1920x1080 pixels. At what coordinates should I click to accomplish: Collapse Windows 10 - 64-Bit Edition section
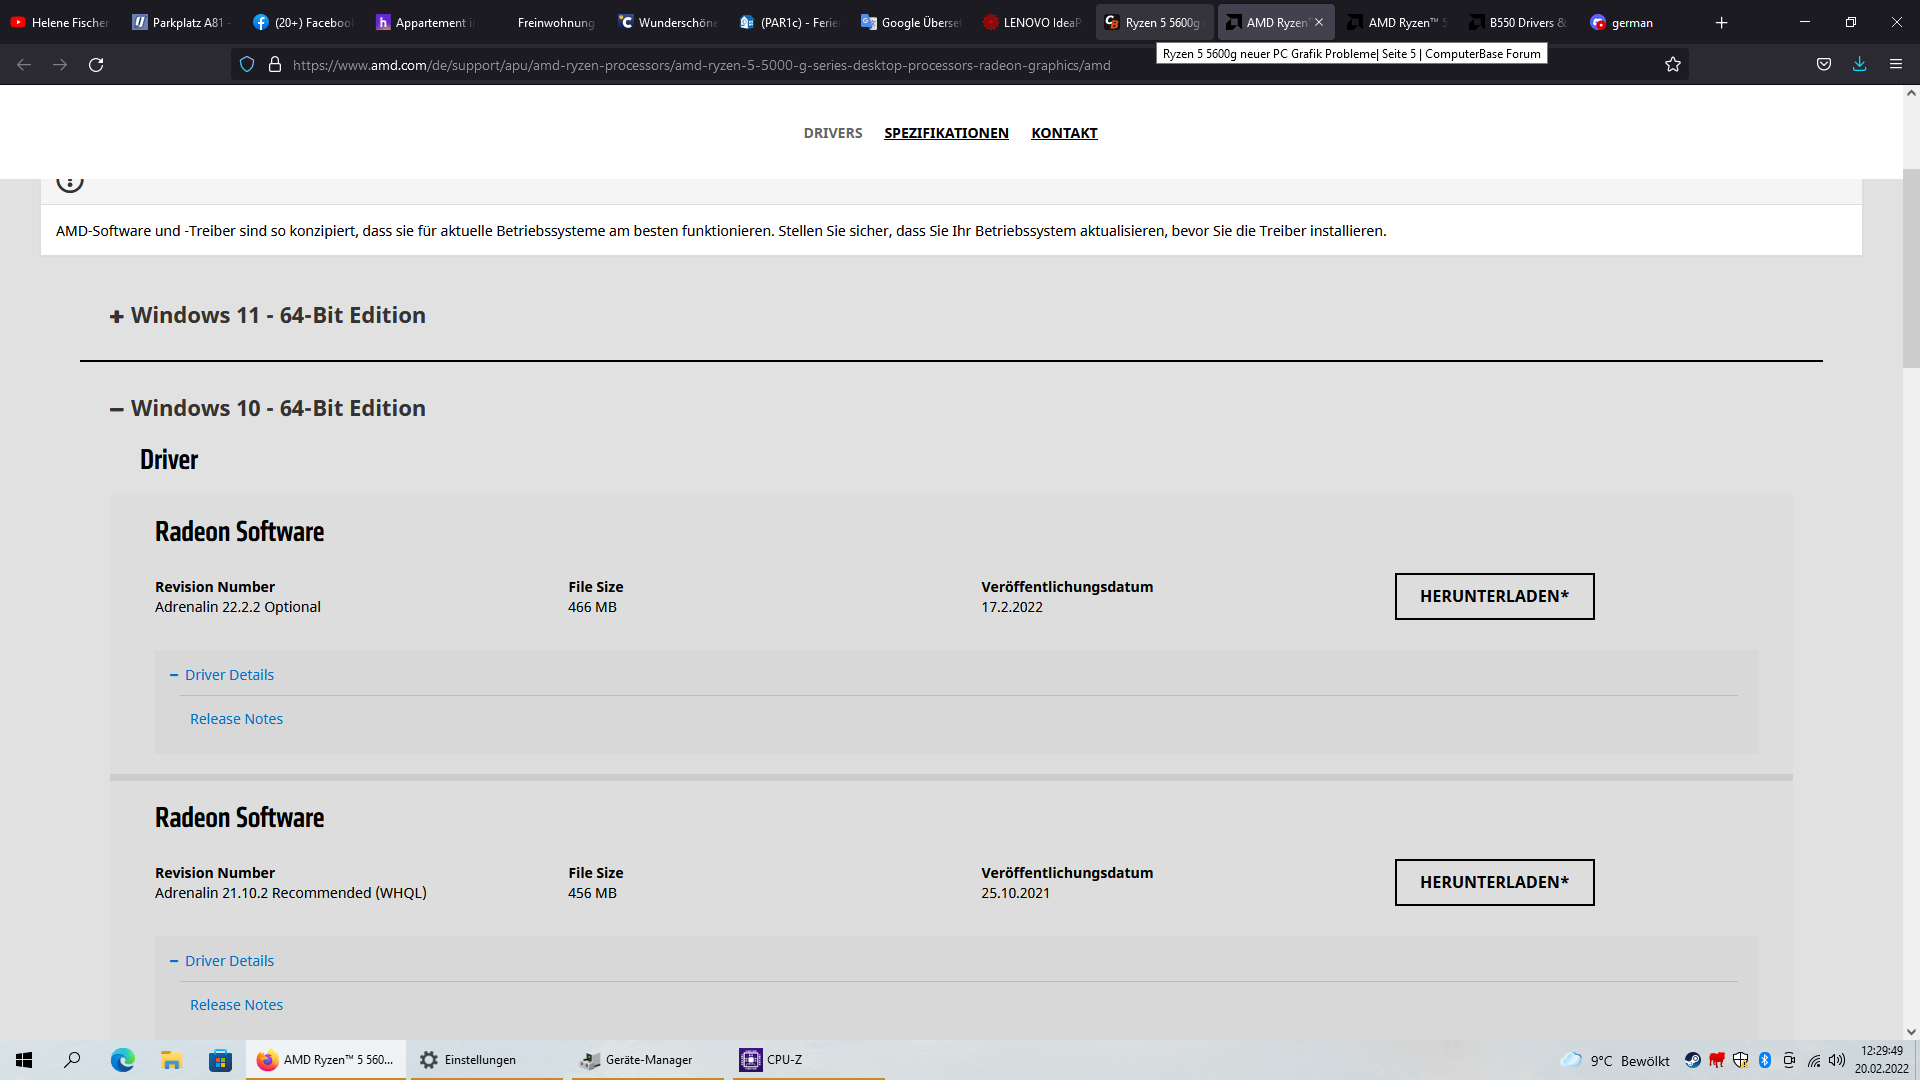coord(268,409)
